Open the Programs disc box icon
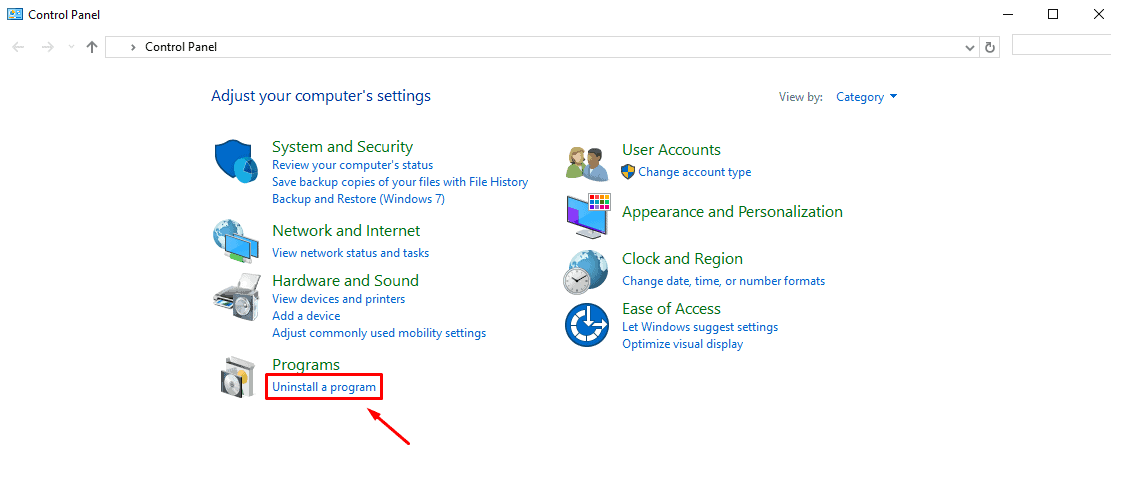 (x=236, y=377)
